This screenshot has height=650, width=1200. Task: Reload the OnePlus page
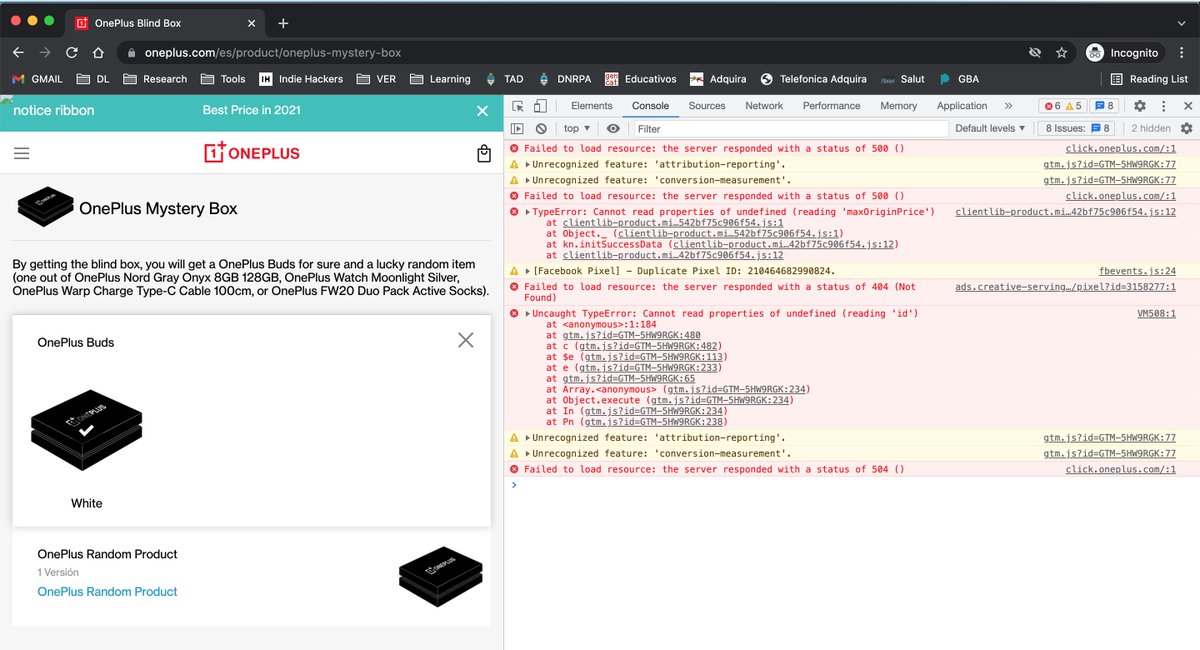[71, 52]
